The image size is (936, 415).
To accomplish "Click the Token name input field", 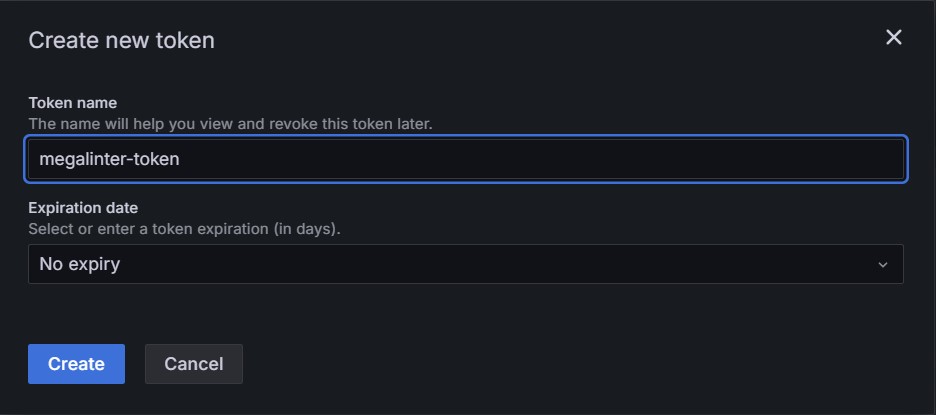I will point(466,159).
